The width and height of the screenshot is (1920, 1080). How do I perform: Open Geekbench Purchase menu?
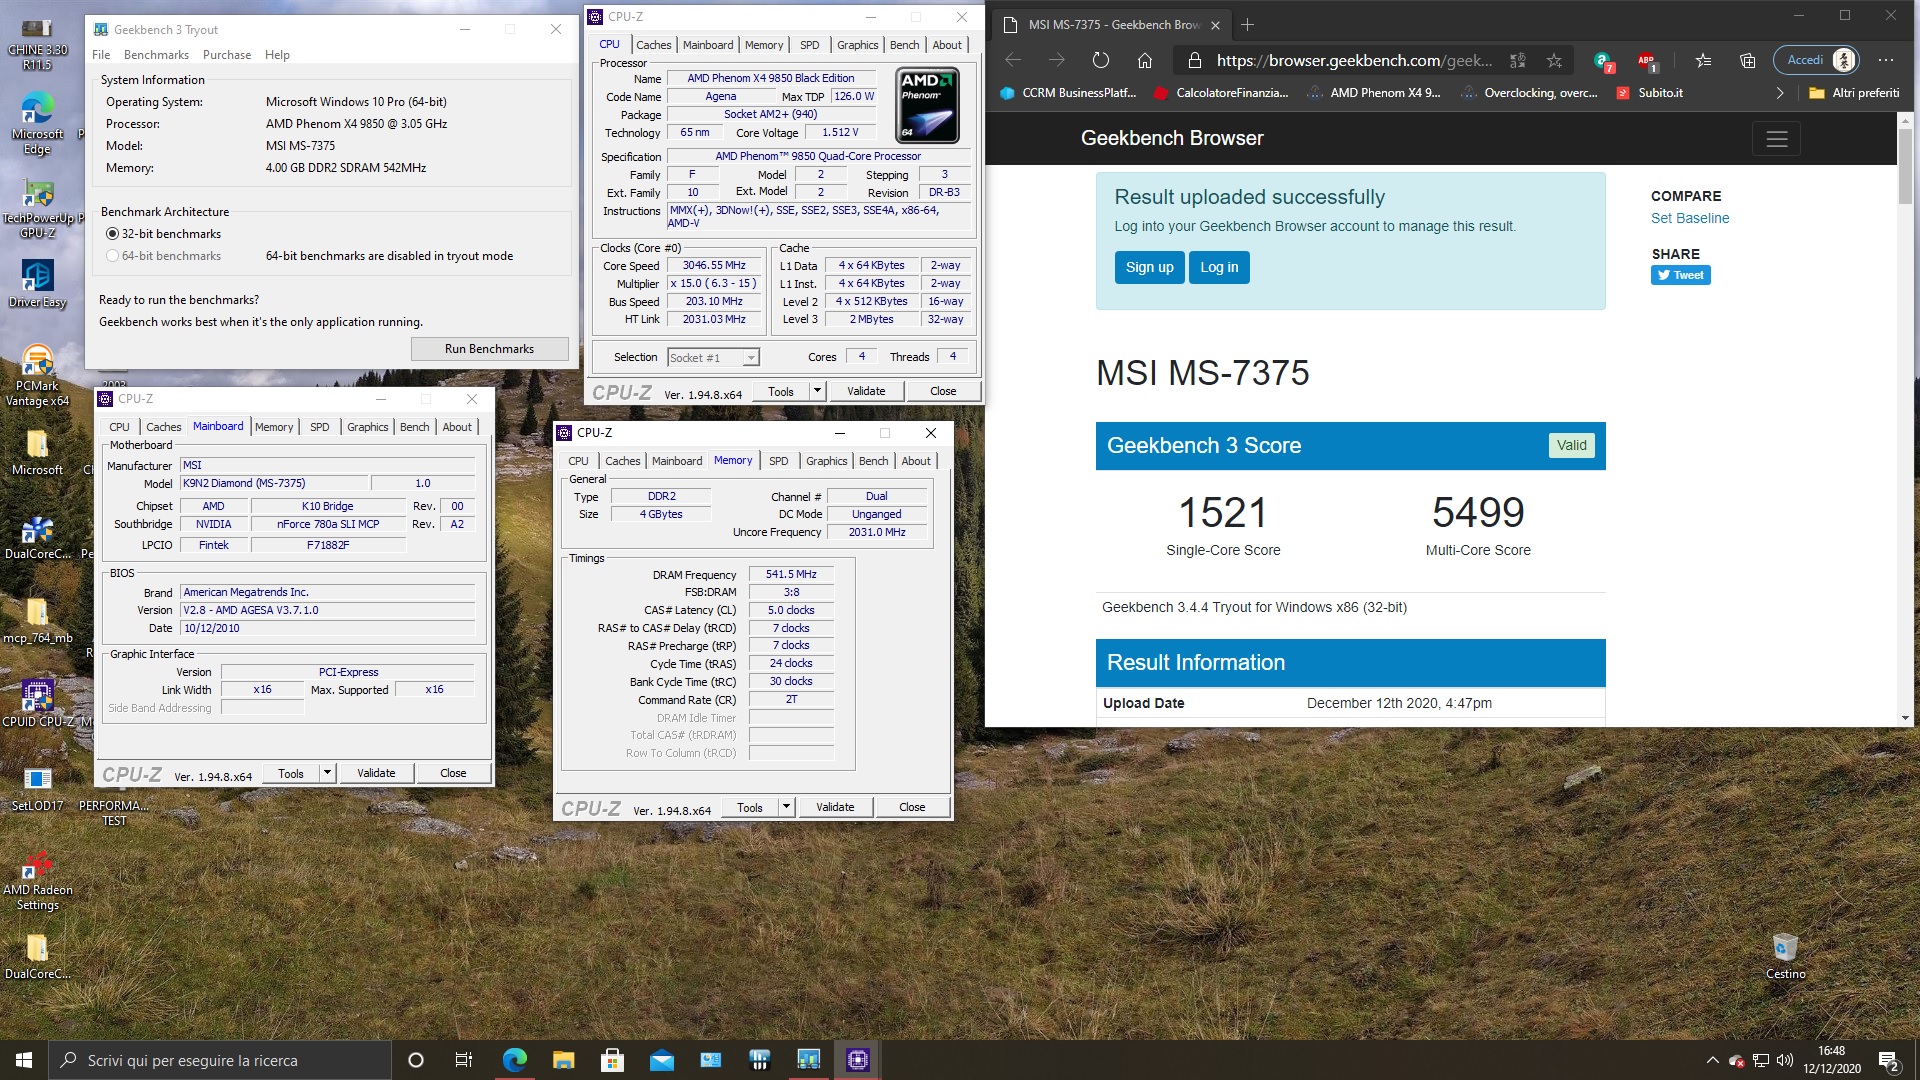pos(227,55)
